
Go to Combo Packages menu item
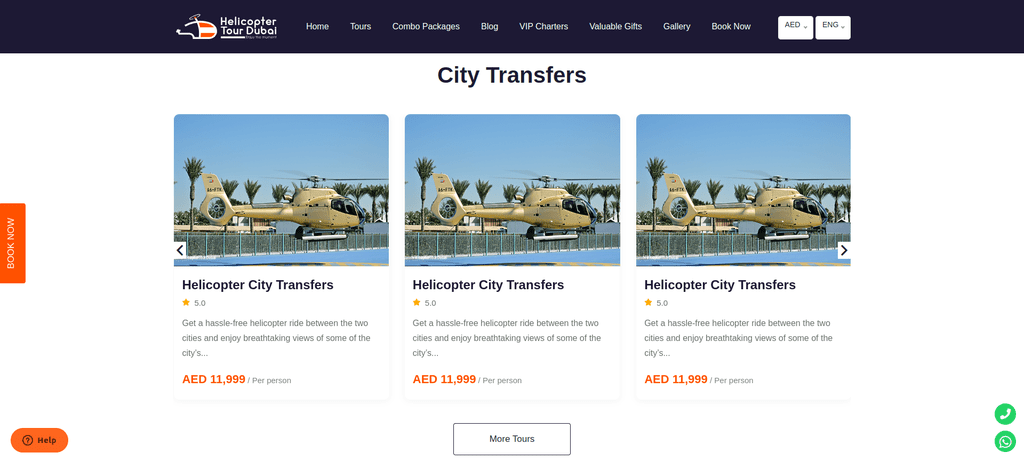pos(426,27)
